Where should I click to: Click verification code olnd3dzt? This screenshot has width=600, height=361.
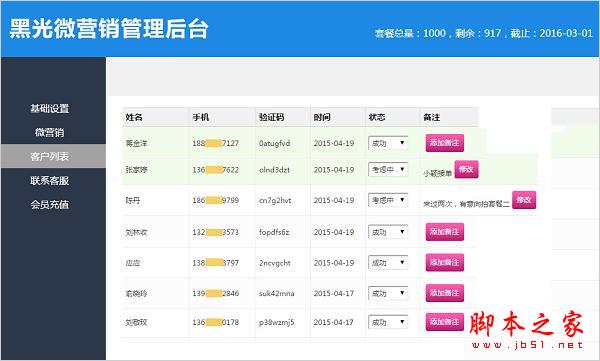pyautogui.click(x=274, y=170)
